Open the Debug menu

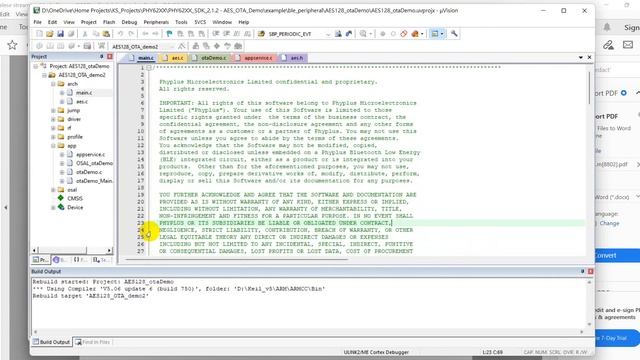click(129, 22)
